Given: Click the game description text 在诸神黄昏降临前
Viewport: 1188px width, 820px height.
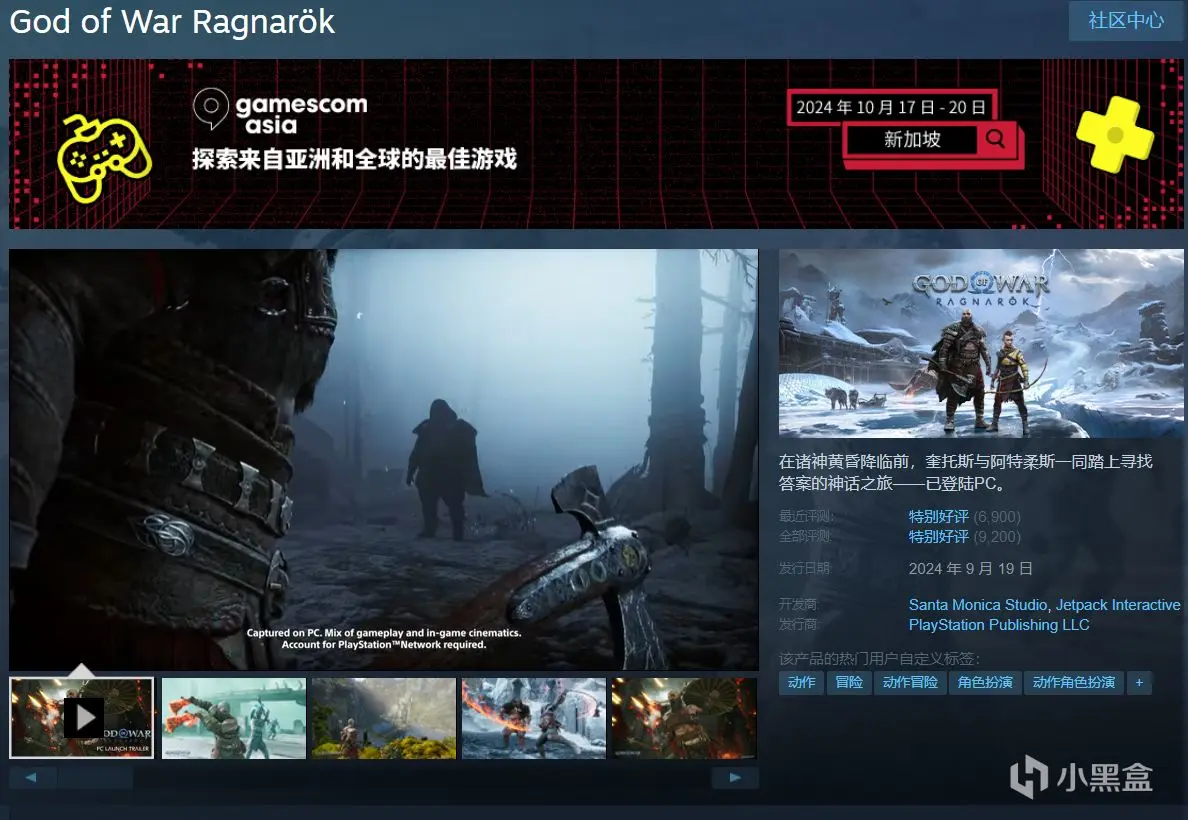Looking at the screenshot, I should click(965, 472).
